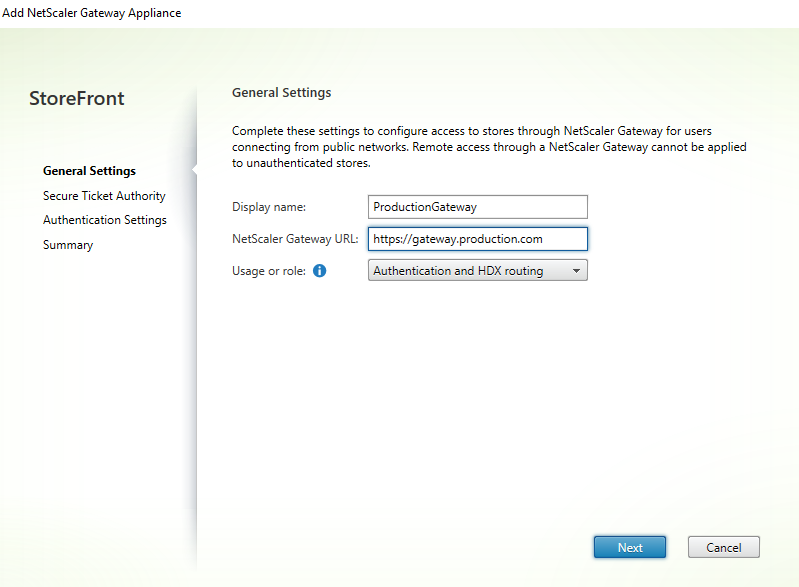
Task: Click the Add NetScaler Gateway Appliance window title
Action: coord(92,12)
